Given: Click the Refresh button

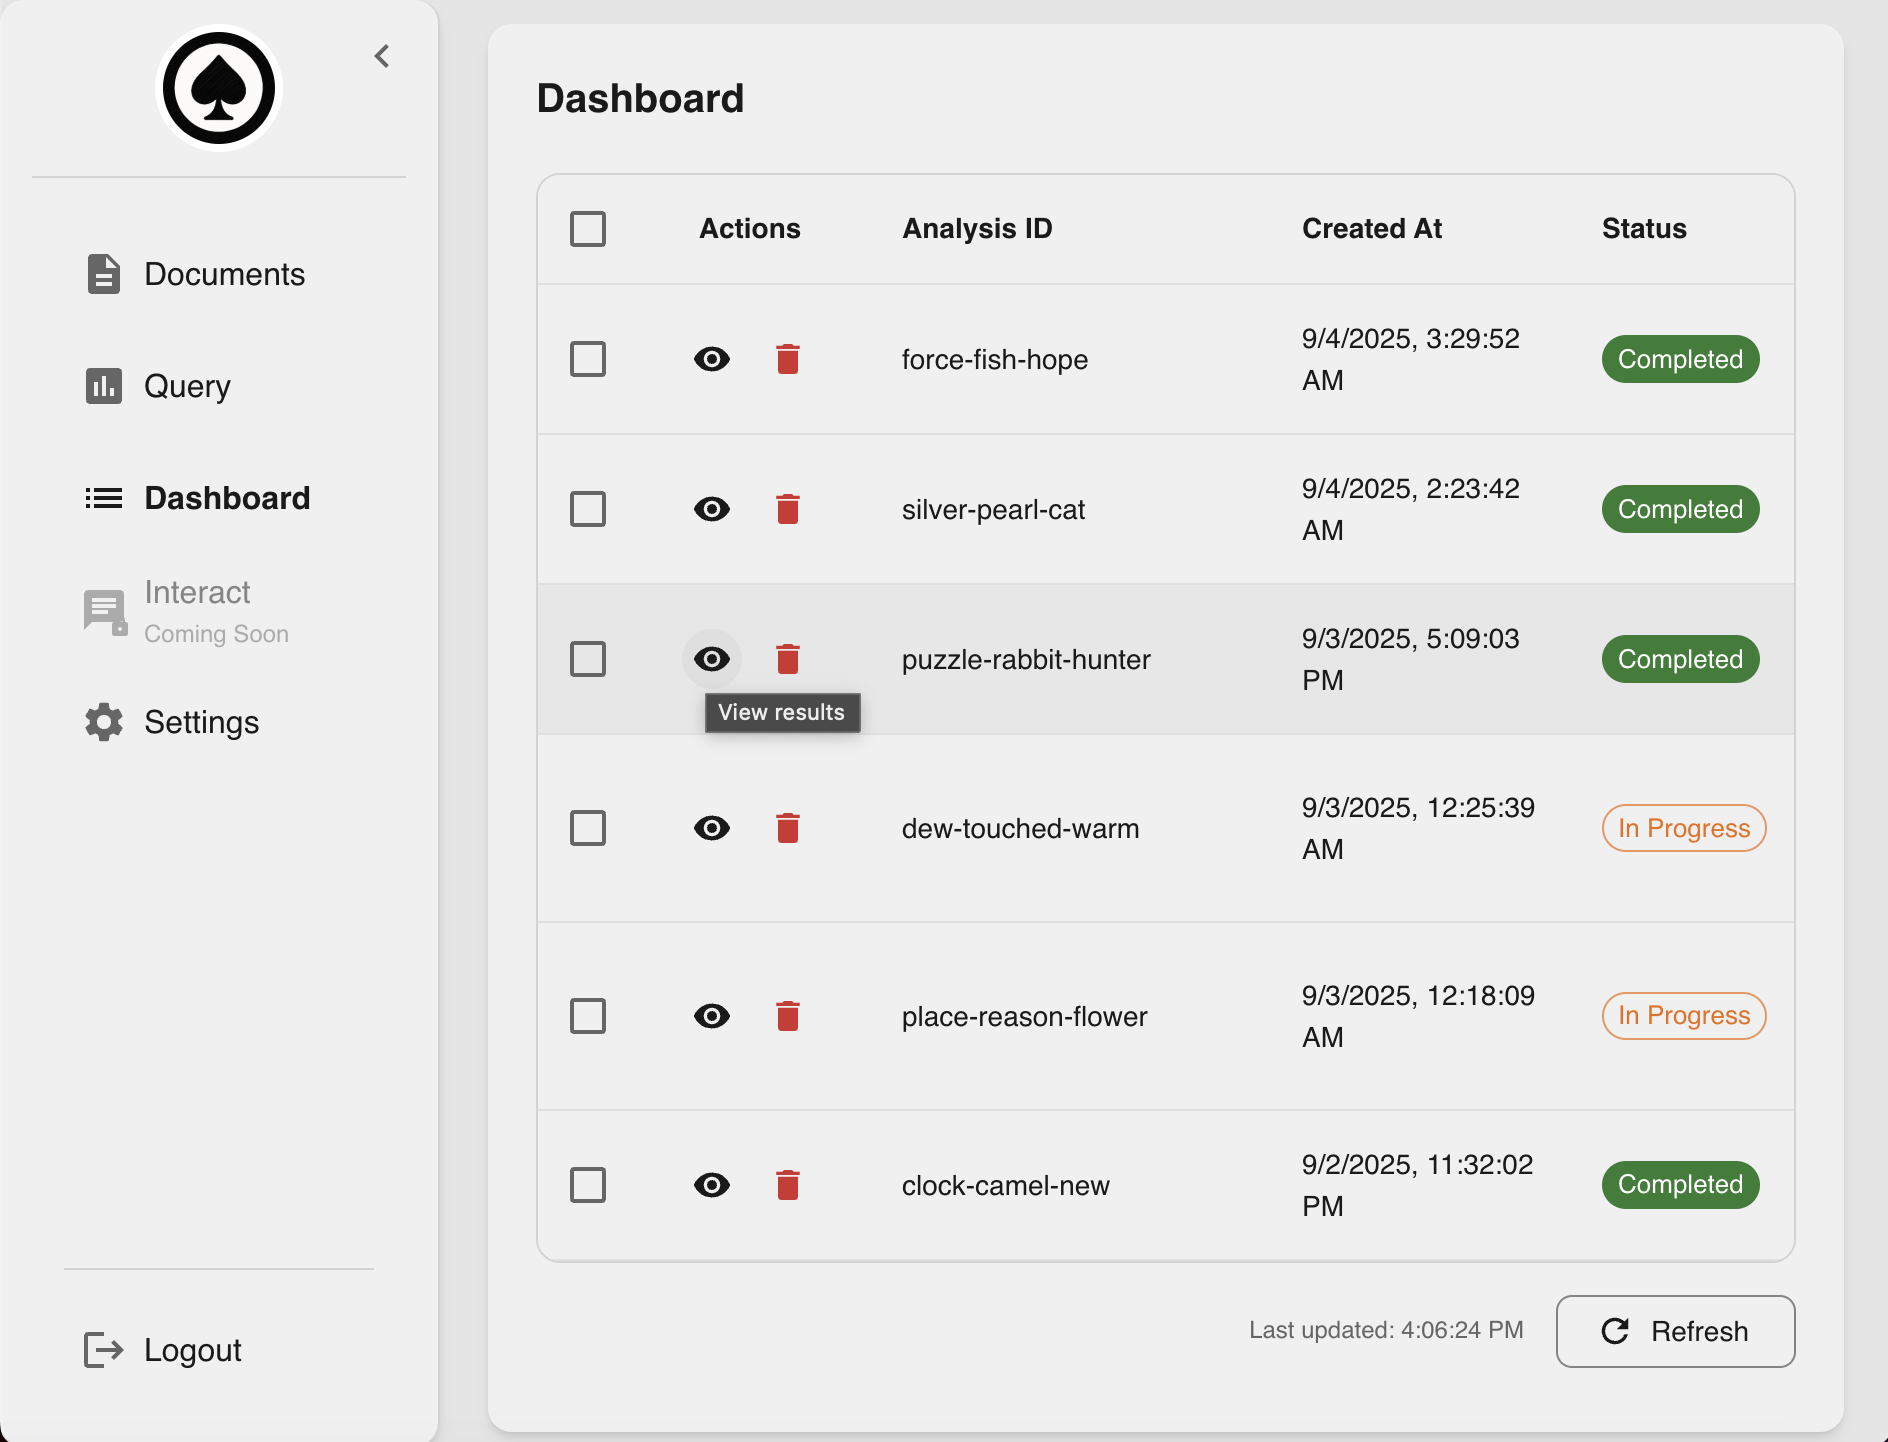Looking at the screenshot, I should click(1675, 1331).
